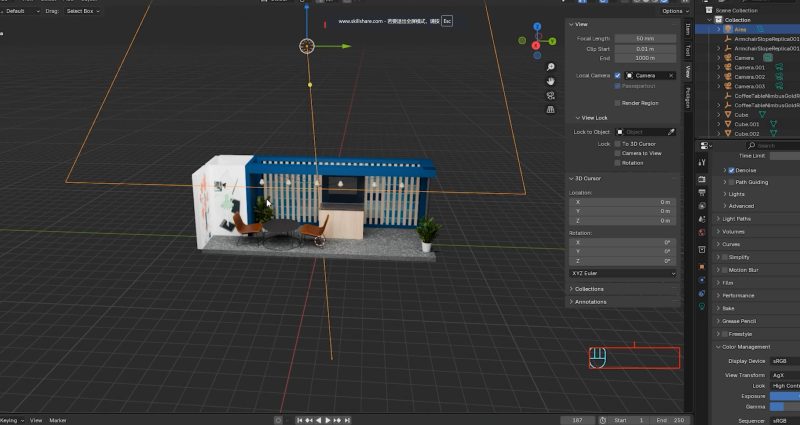Image resolution: width=800 pixels, height=425 pixels.
Task: Toggle the camera view icon in viewport
Action: (551, 95)
